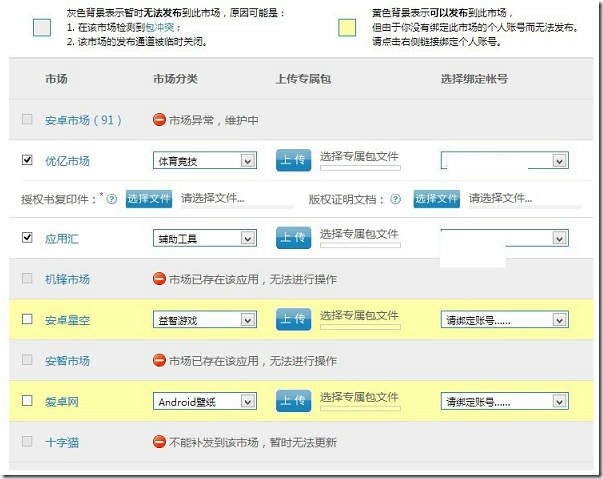The height and width of the screenshot is (479, 603).
Task: Click help icon beside 授权书复印件
Action: tap(112, 199)
